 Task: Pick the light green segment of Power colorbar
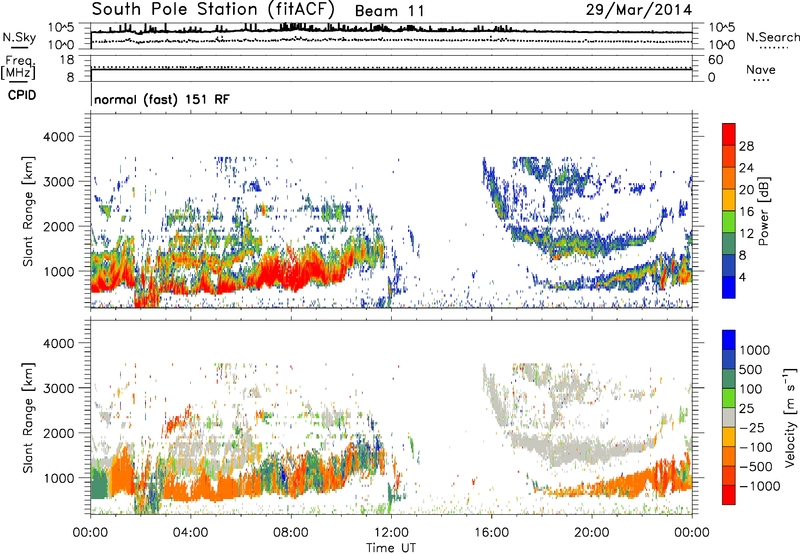[729, 222]
